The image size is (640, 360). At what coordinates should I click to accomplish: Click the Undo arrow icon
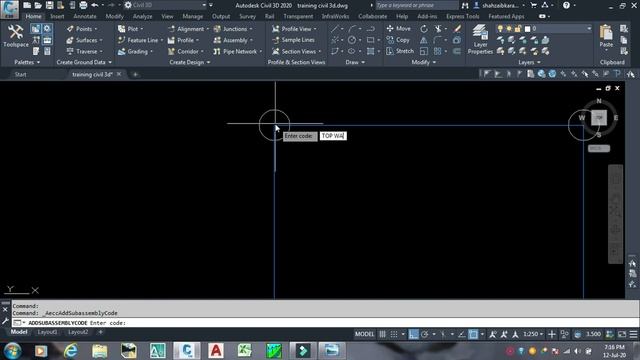pyautogui.click(x=95, y=5)
